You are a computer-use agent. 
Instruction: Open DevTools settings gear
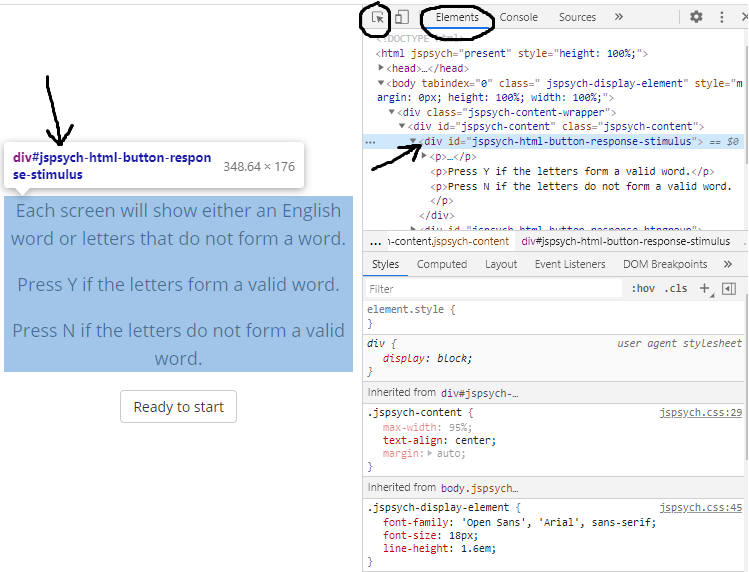pyautogui.click(x=696, y=17)
